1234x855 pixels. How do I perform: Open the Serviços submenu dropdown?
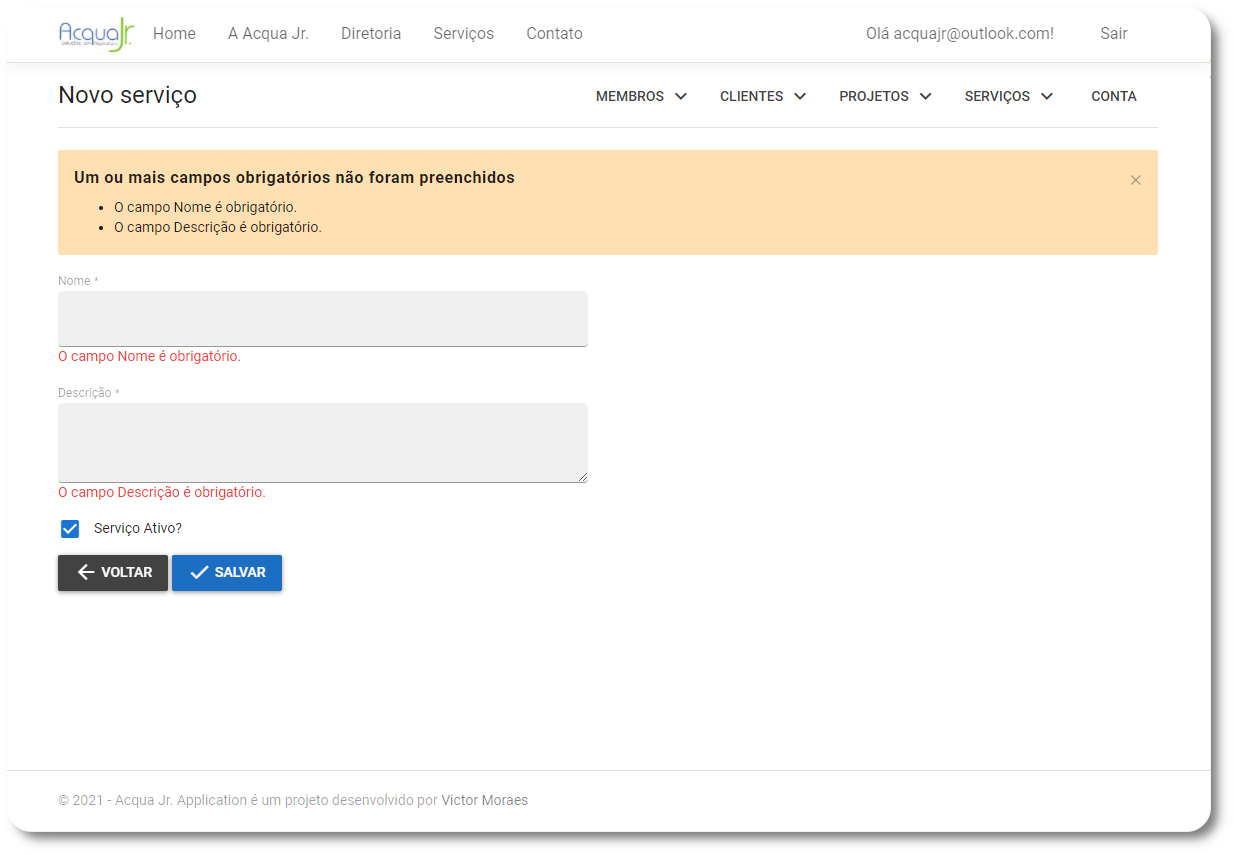click(1008, 97)
